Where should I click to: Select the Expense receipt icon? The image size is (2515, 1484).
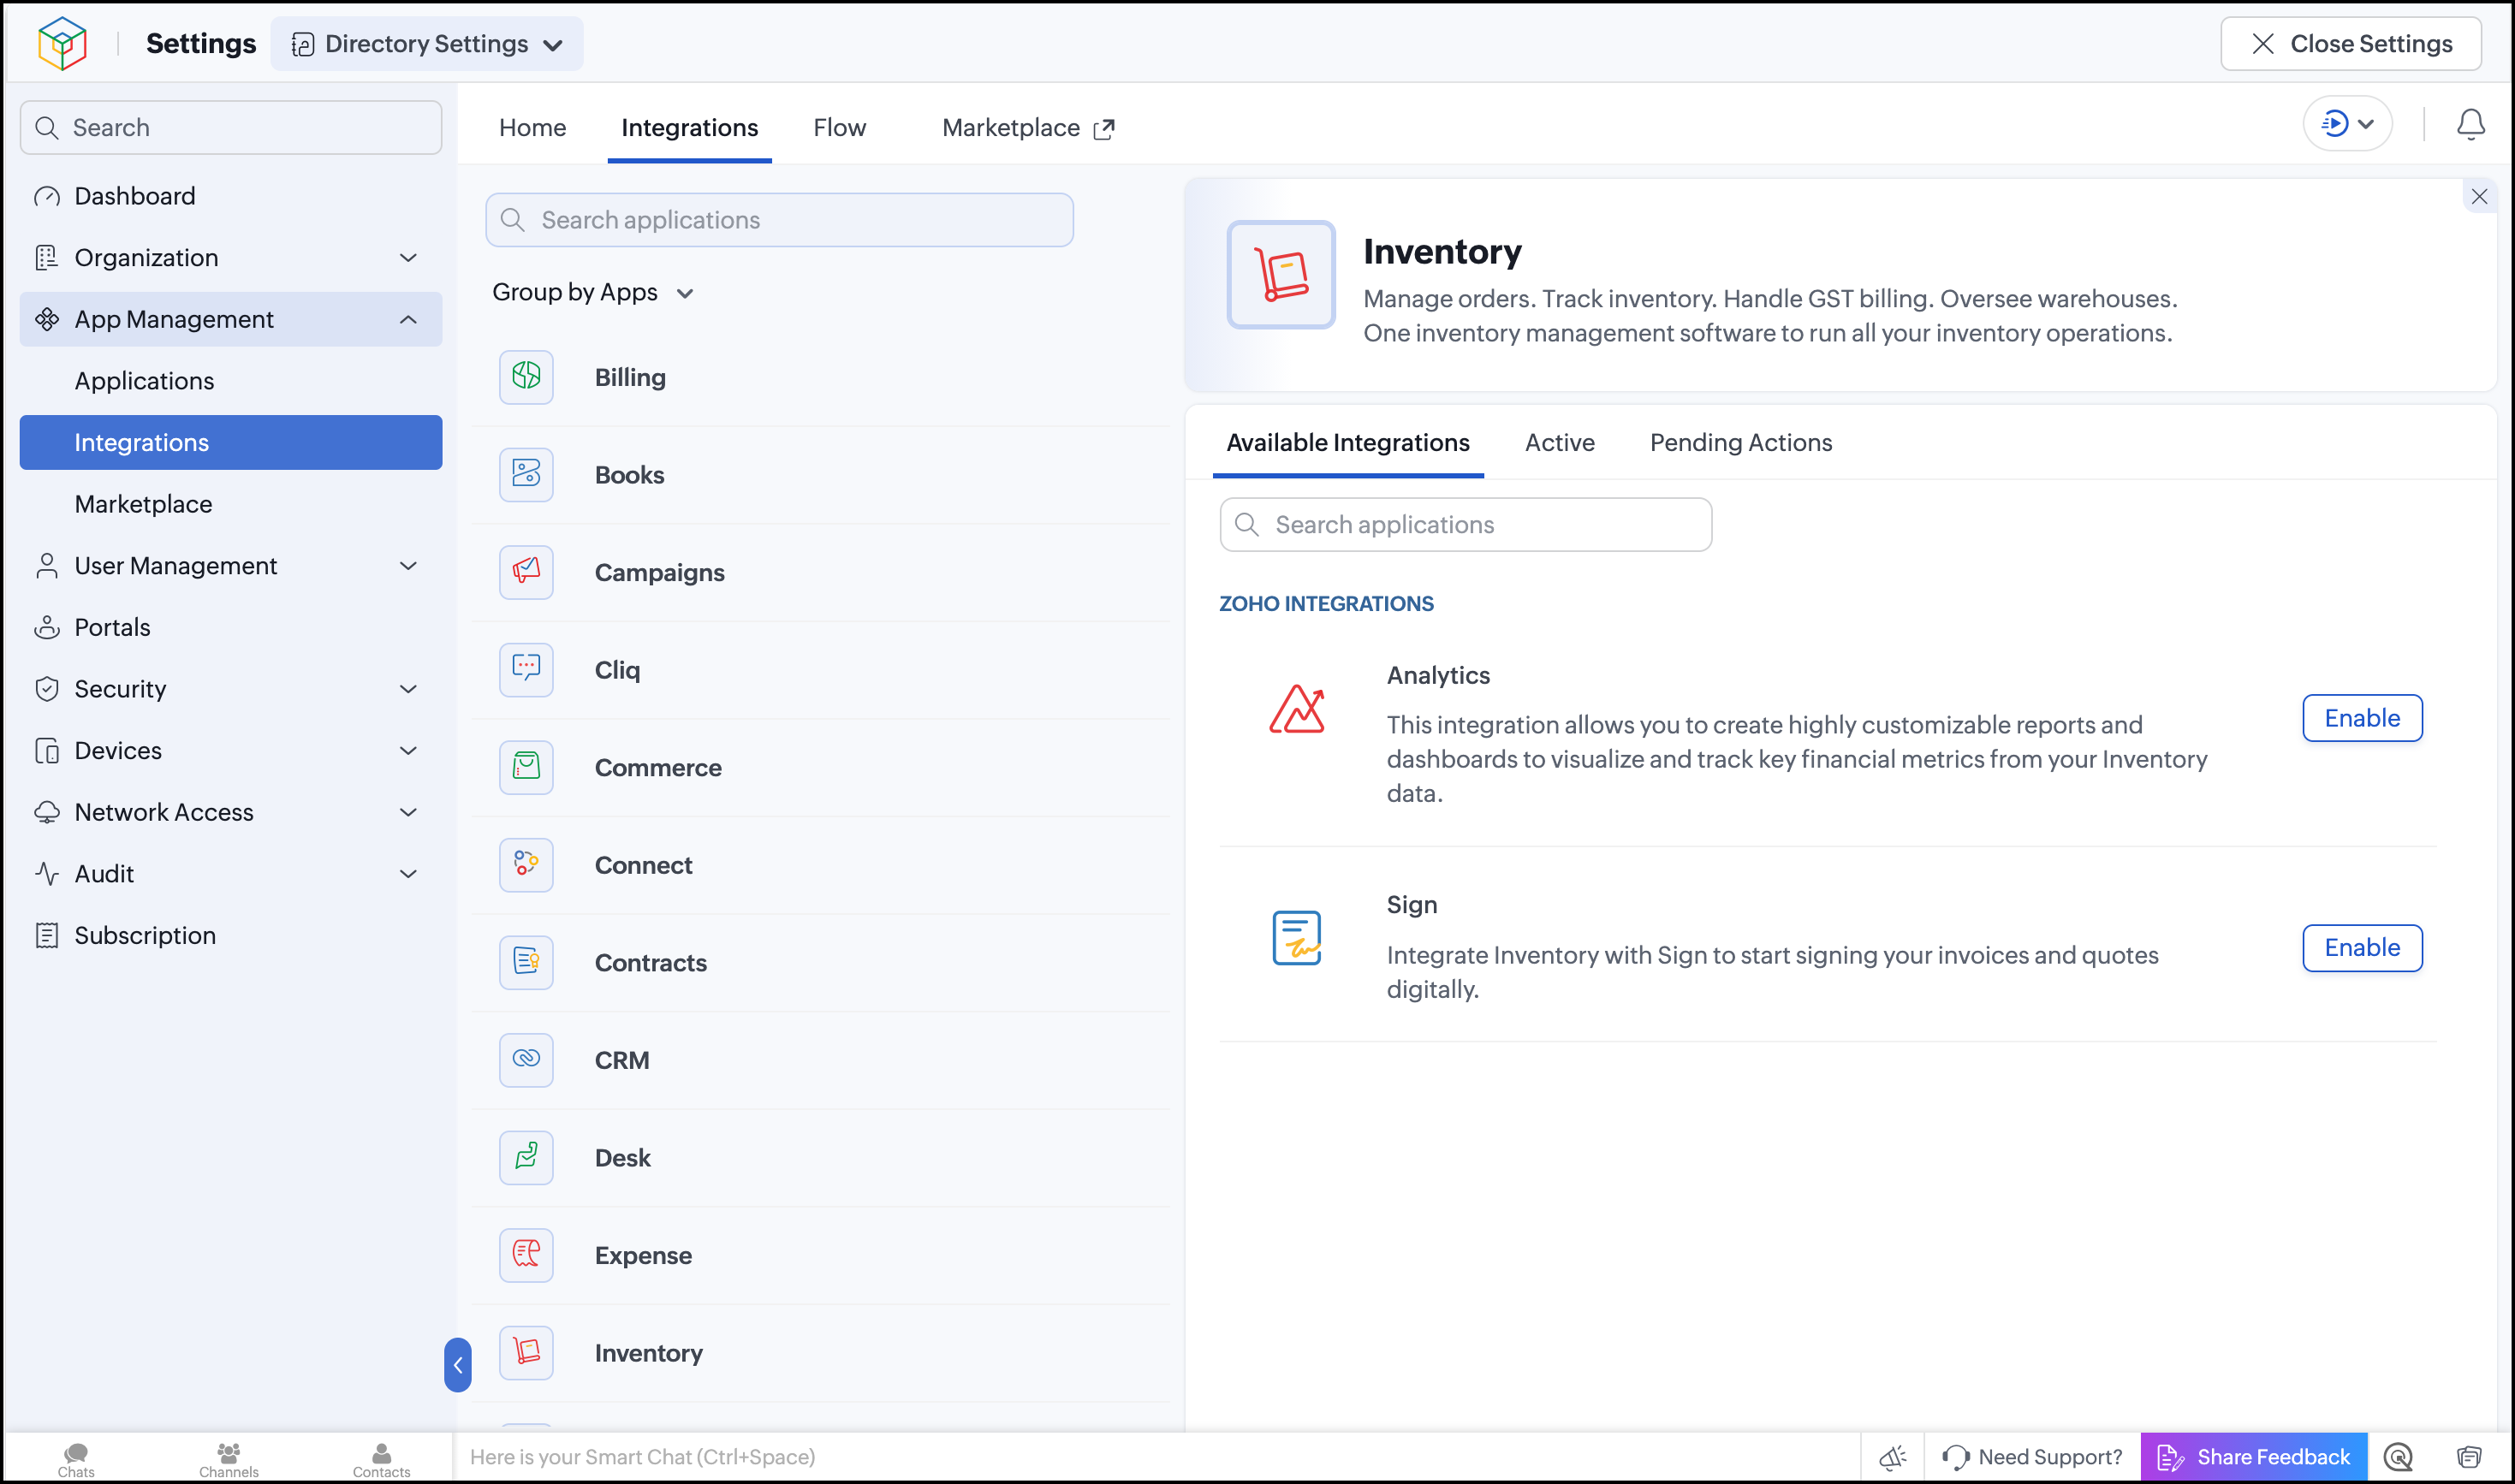(526, 1254)
